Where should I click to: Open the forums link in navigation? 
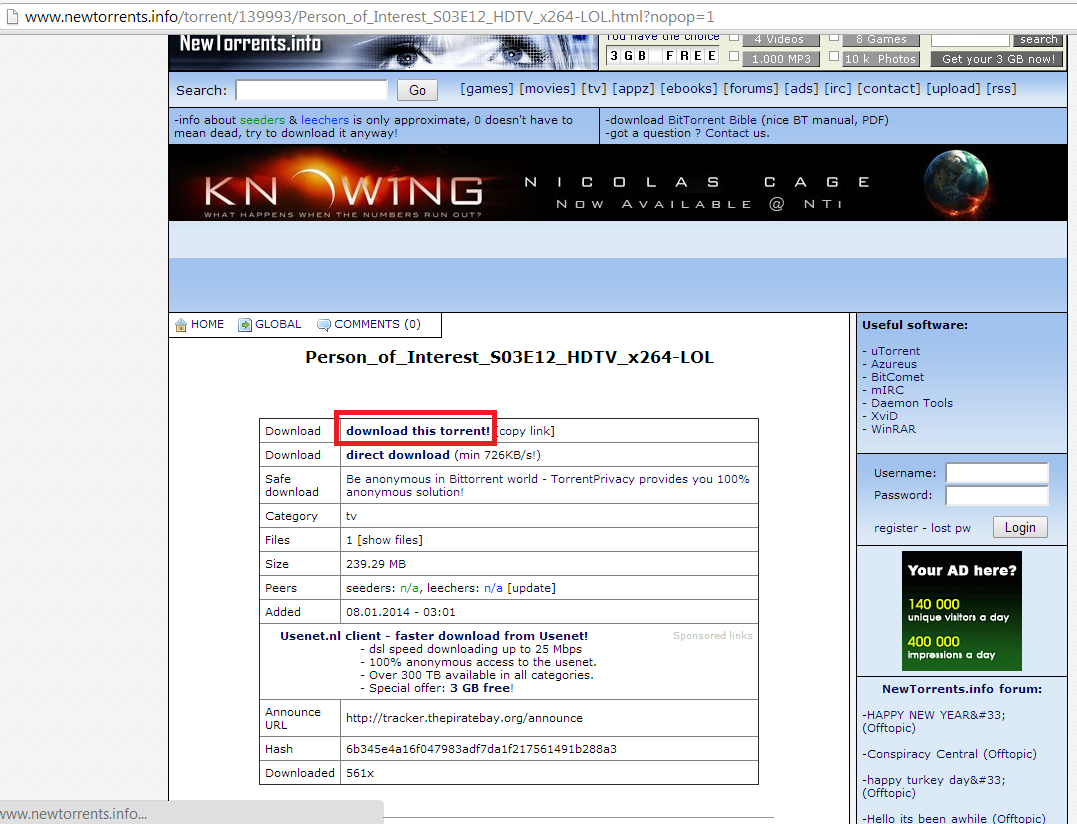click(x=751, y=89)
